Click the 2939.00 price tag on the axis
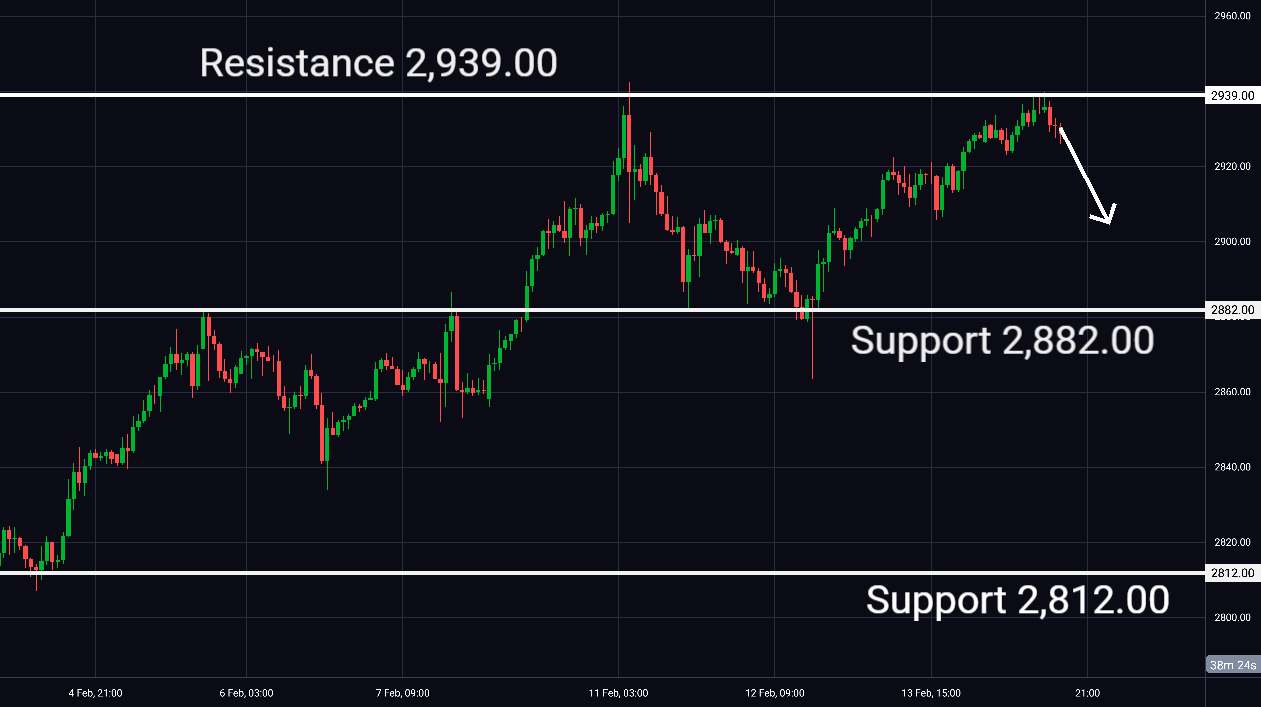The width and height of the screenshot is (1261, 707). point(1231,96)
